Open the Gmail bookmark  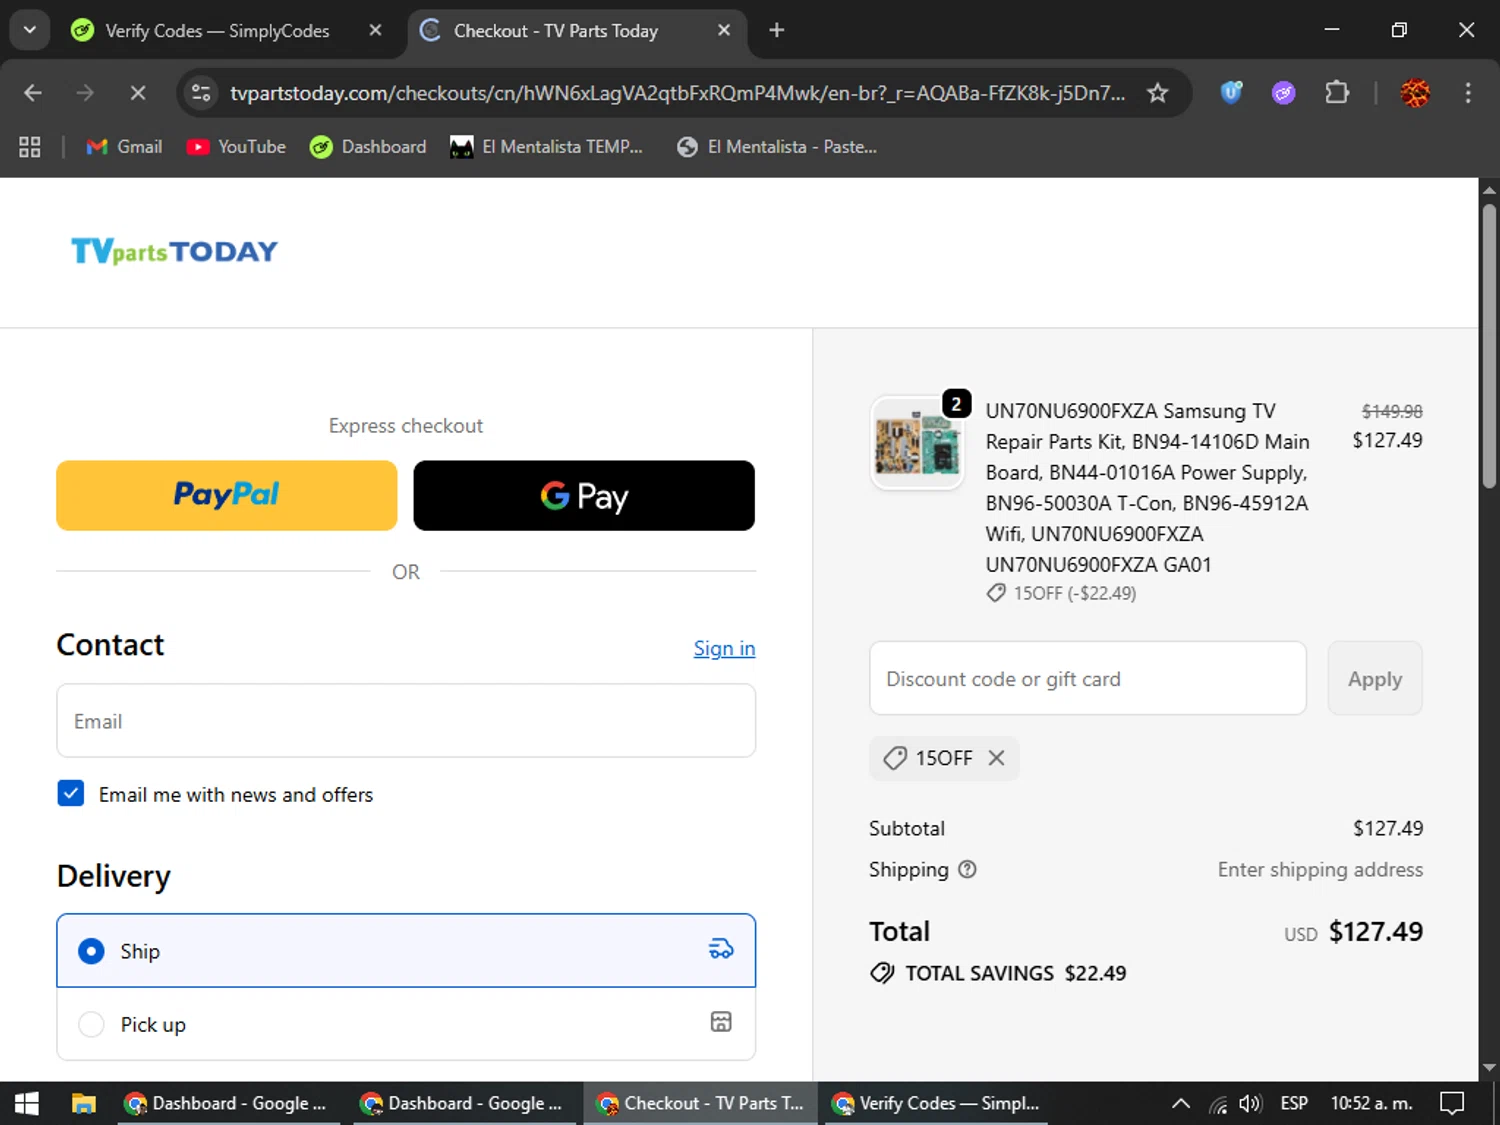[124, 147]
